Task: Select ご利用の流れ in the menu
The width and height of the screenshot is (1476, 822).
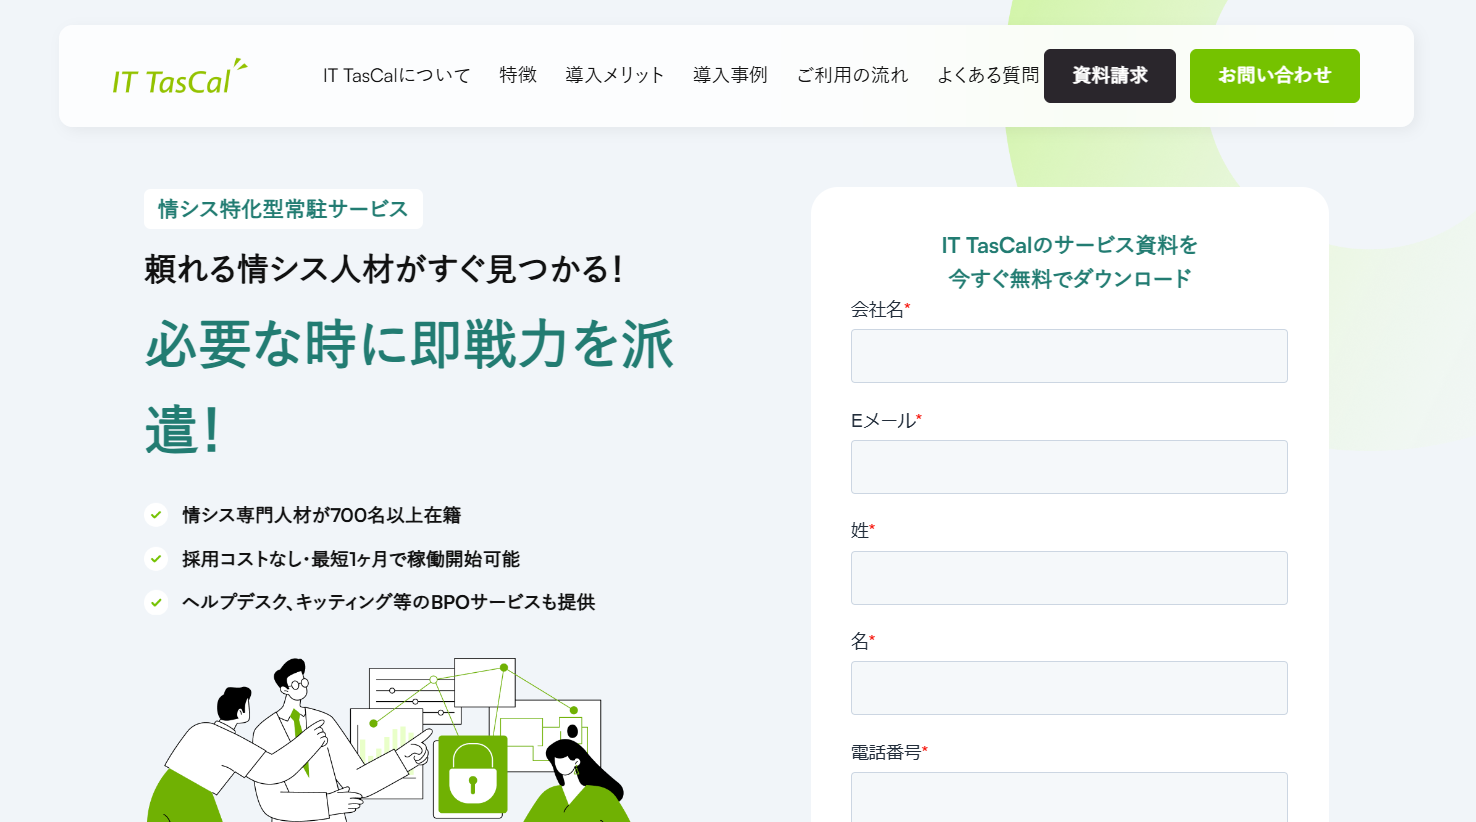Action: [x=852, y=75]
